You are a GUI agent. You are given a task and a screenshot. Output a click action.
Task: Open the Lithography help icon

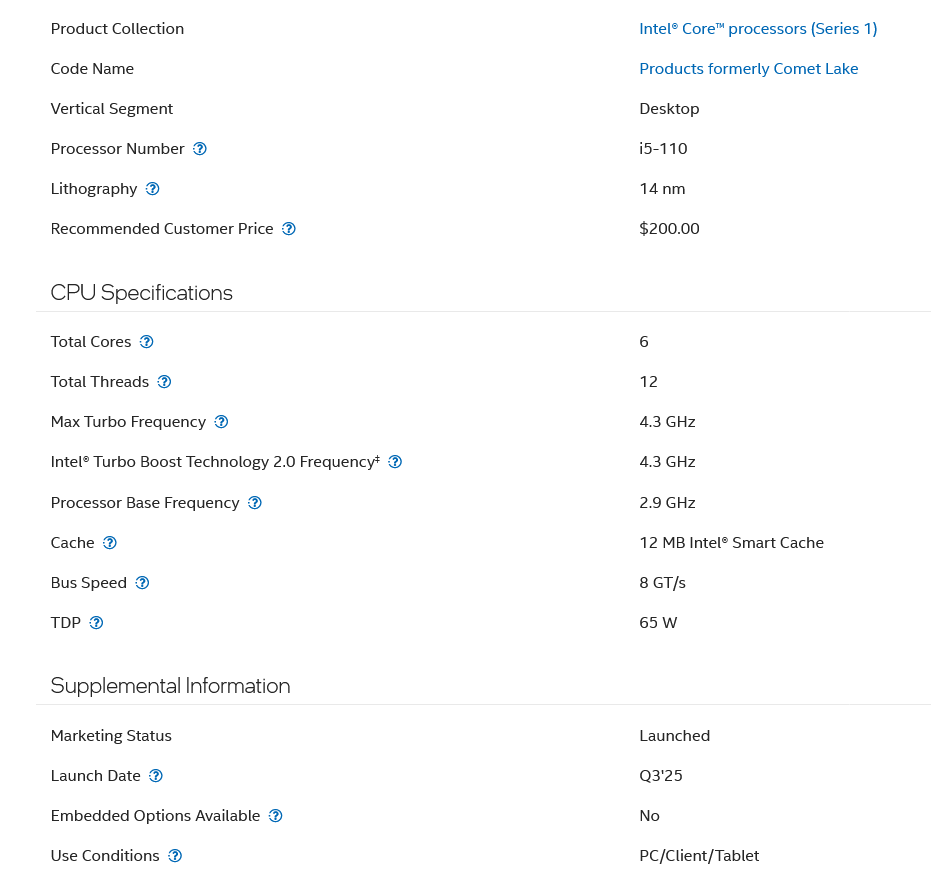152,188
